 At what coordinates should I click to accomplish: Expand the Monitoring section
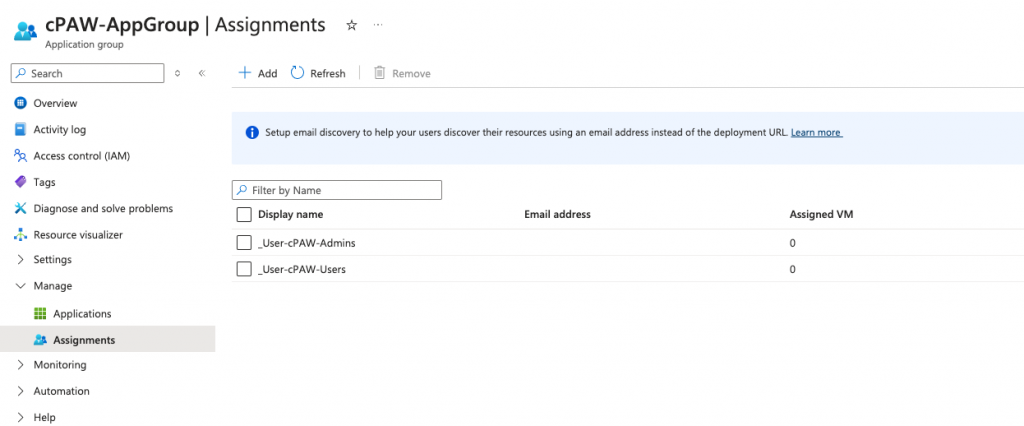point(20,365)
